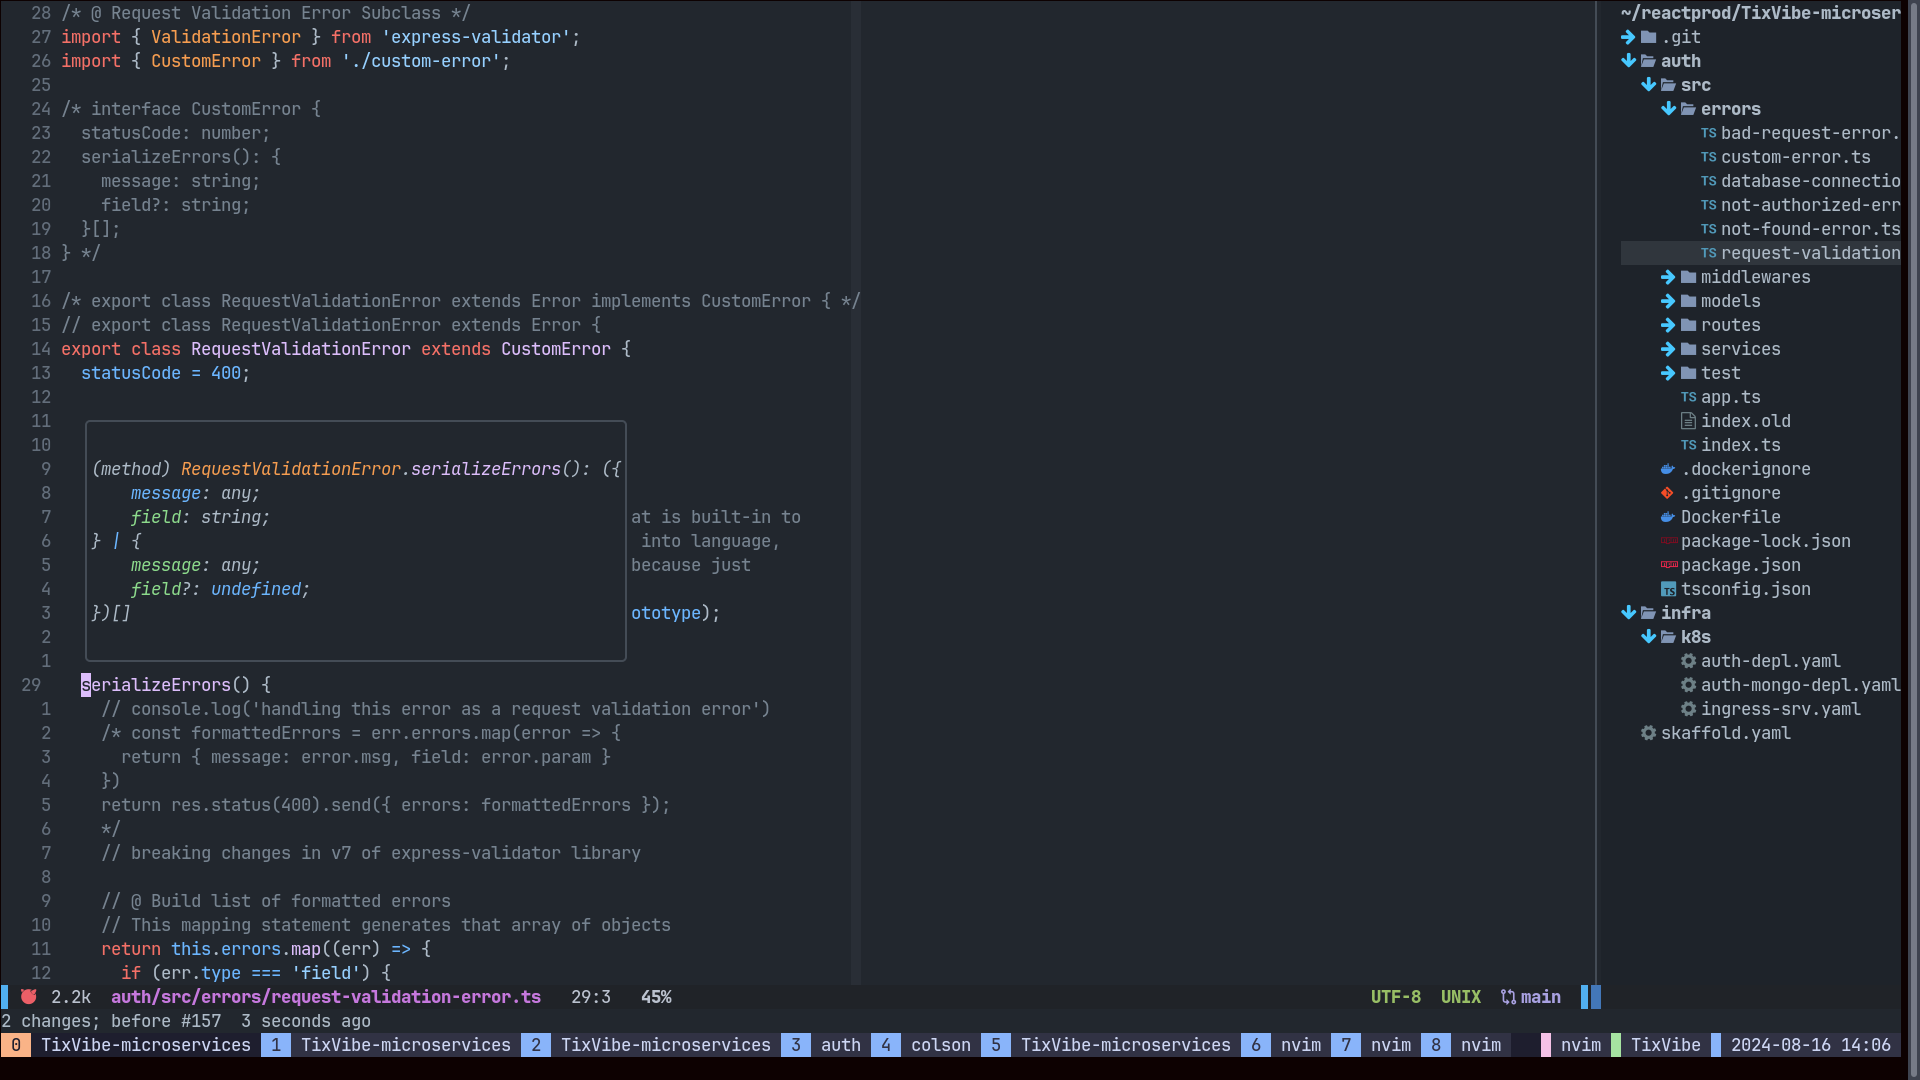Collapse the errors folder arrow

click(x=1668, y=109)
